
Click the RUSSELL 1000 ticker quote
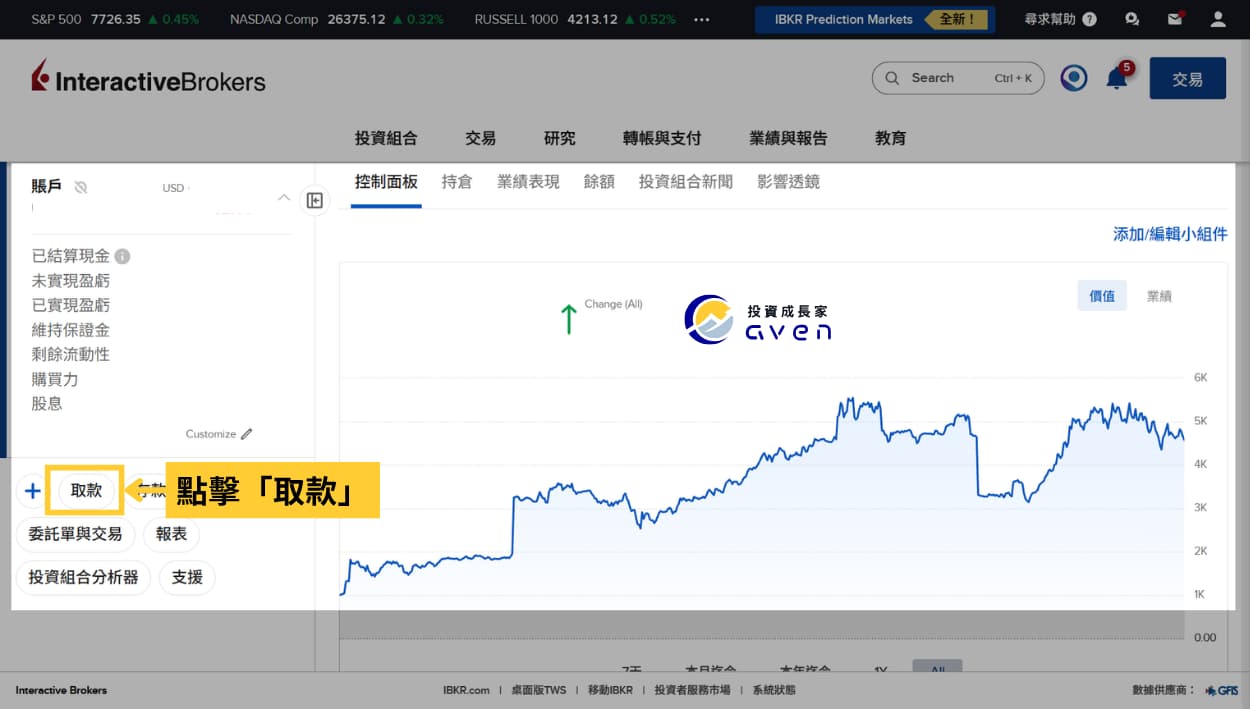coord(575,19)
